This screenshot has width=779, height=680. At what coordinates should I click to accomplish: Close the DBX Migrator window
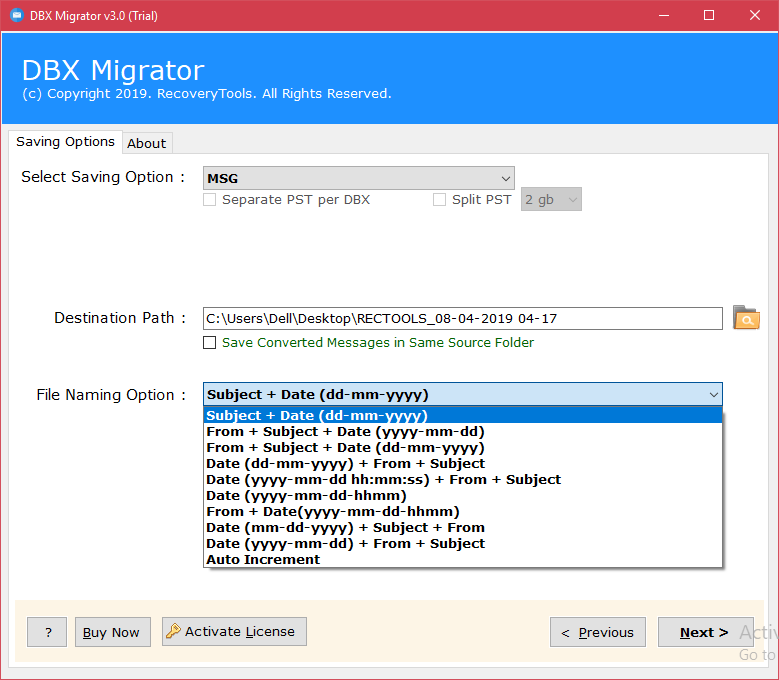click(x=755, y=15)
